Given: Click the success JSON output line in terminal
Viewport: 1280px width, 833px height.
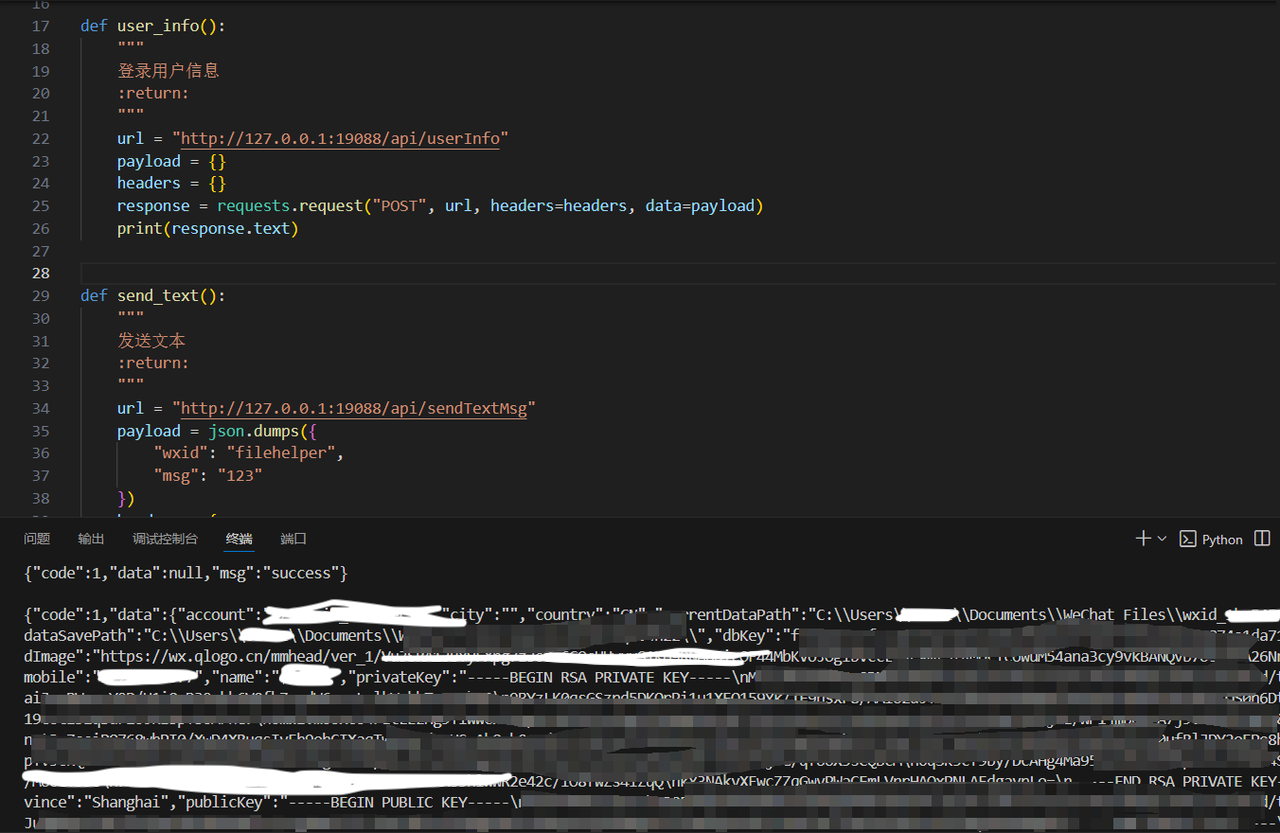Looking at the screenshot, I should coord(186,573).
